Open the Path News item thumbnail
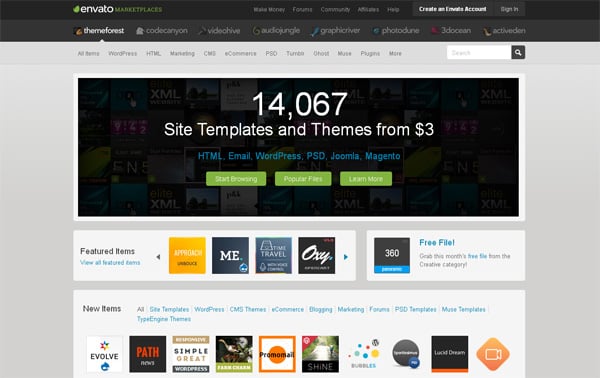This screenshot has width=600, height=378. coord(148,354)
